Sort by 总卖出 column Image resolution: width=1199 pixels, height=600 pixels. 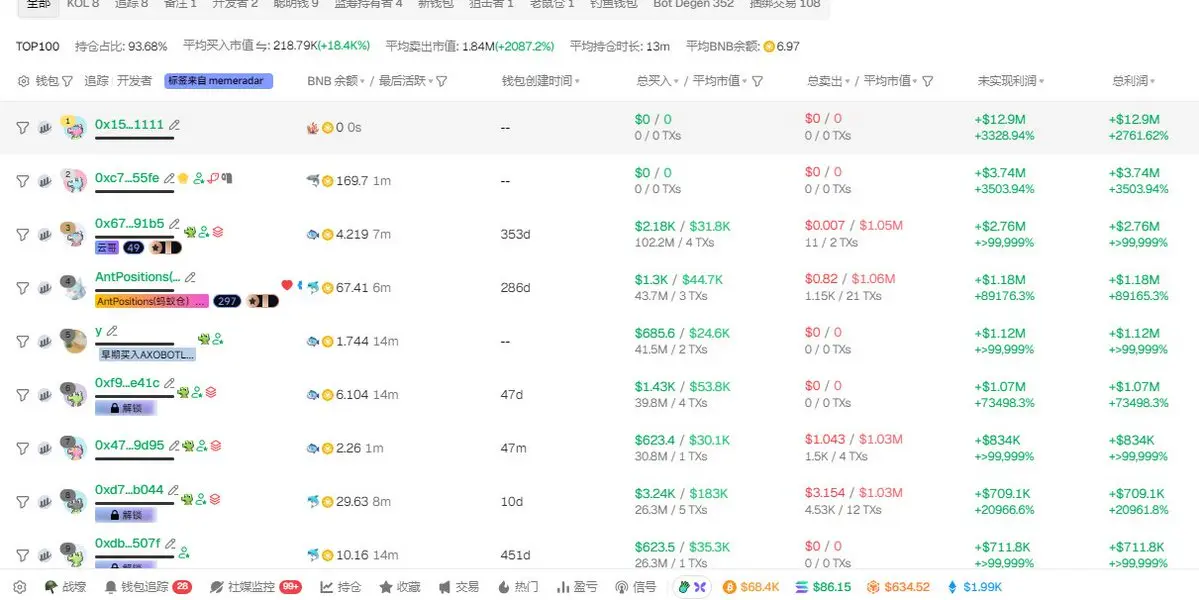pos(828,81)
